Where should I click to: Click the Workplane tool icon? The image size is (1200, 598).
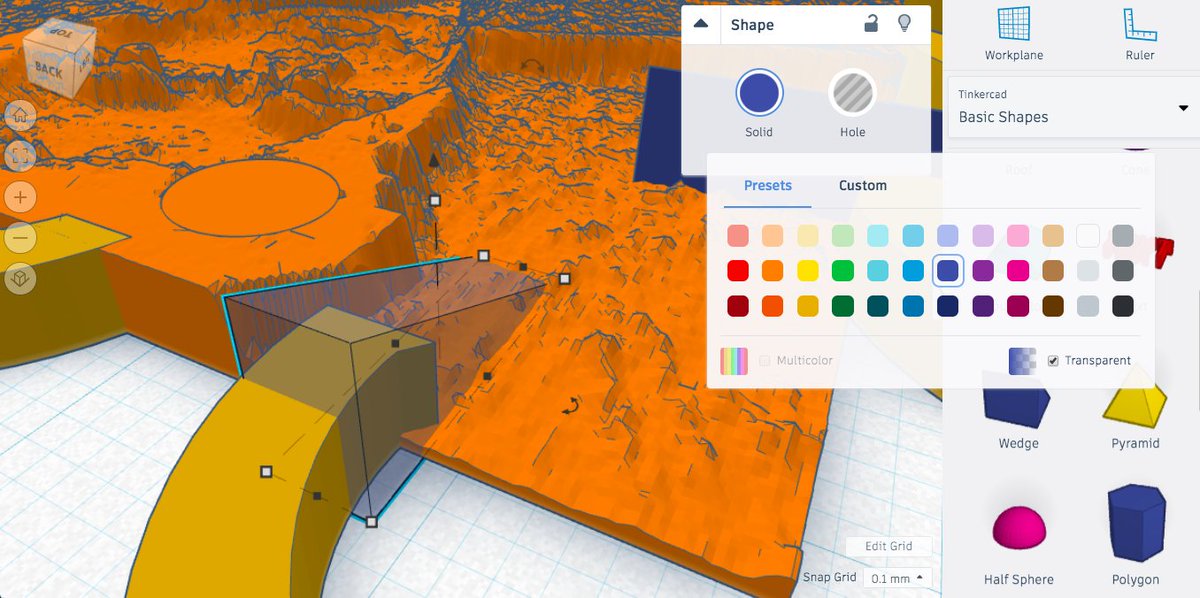click(1013, 23)
